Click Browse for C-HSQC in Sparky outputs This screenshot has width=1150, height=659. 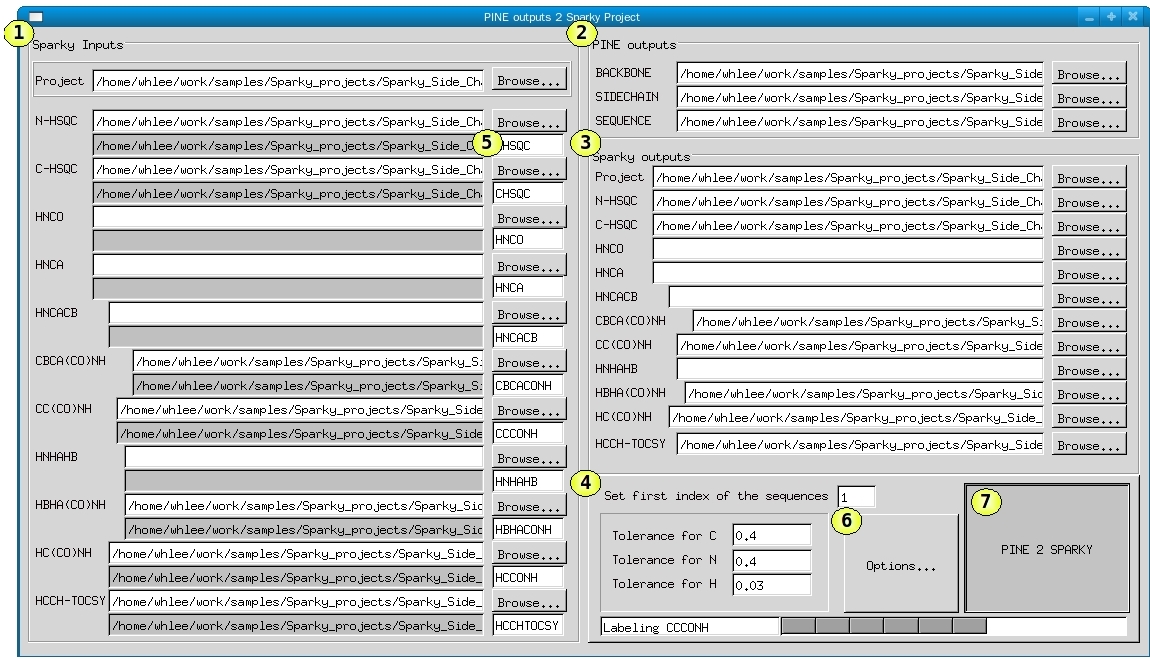1089,227
